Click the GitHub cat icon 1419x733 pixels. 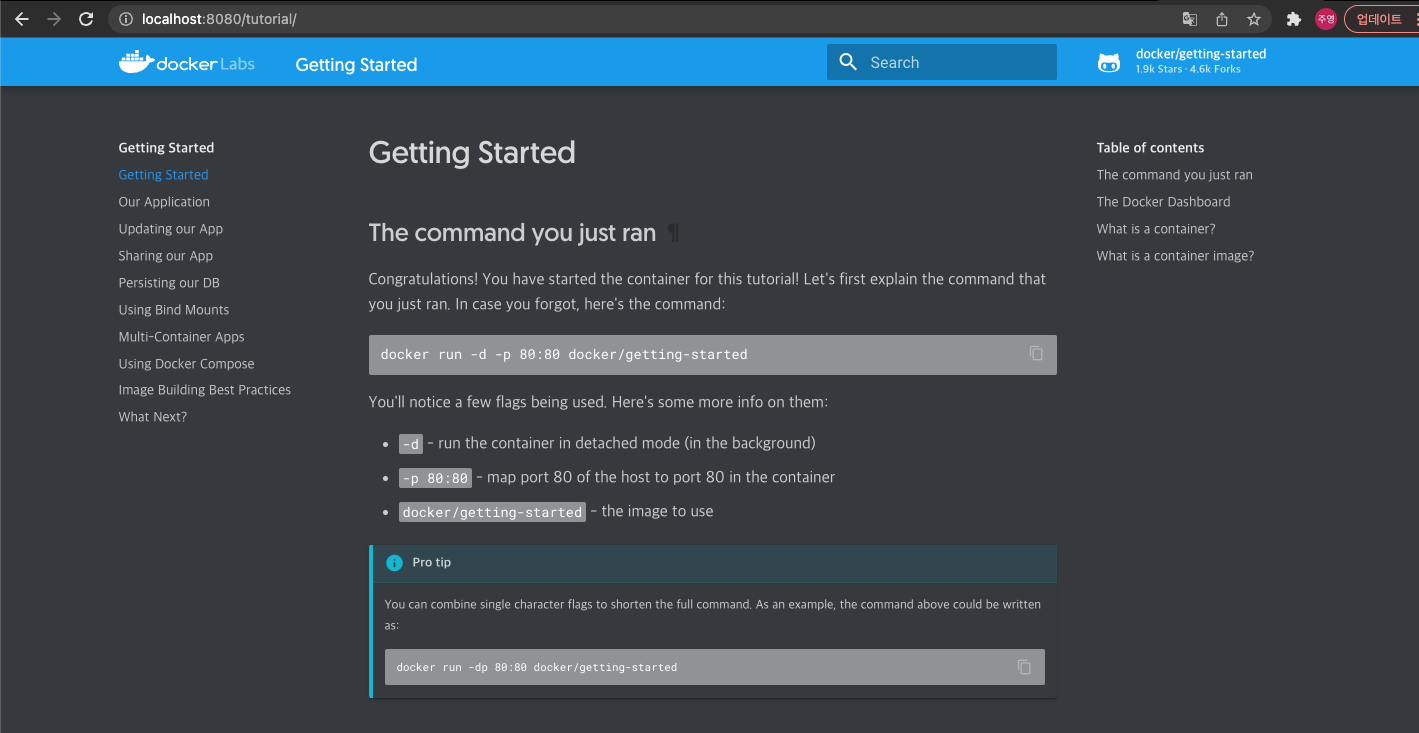[1109, 62]
